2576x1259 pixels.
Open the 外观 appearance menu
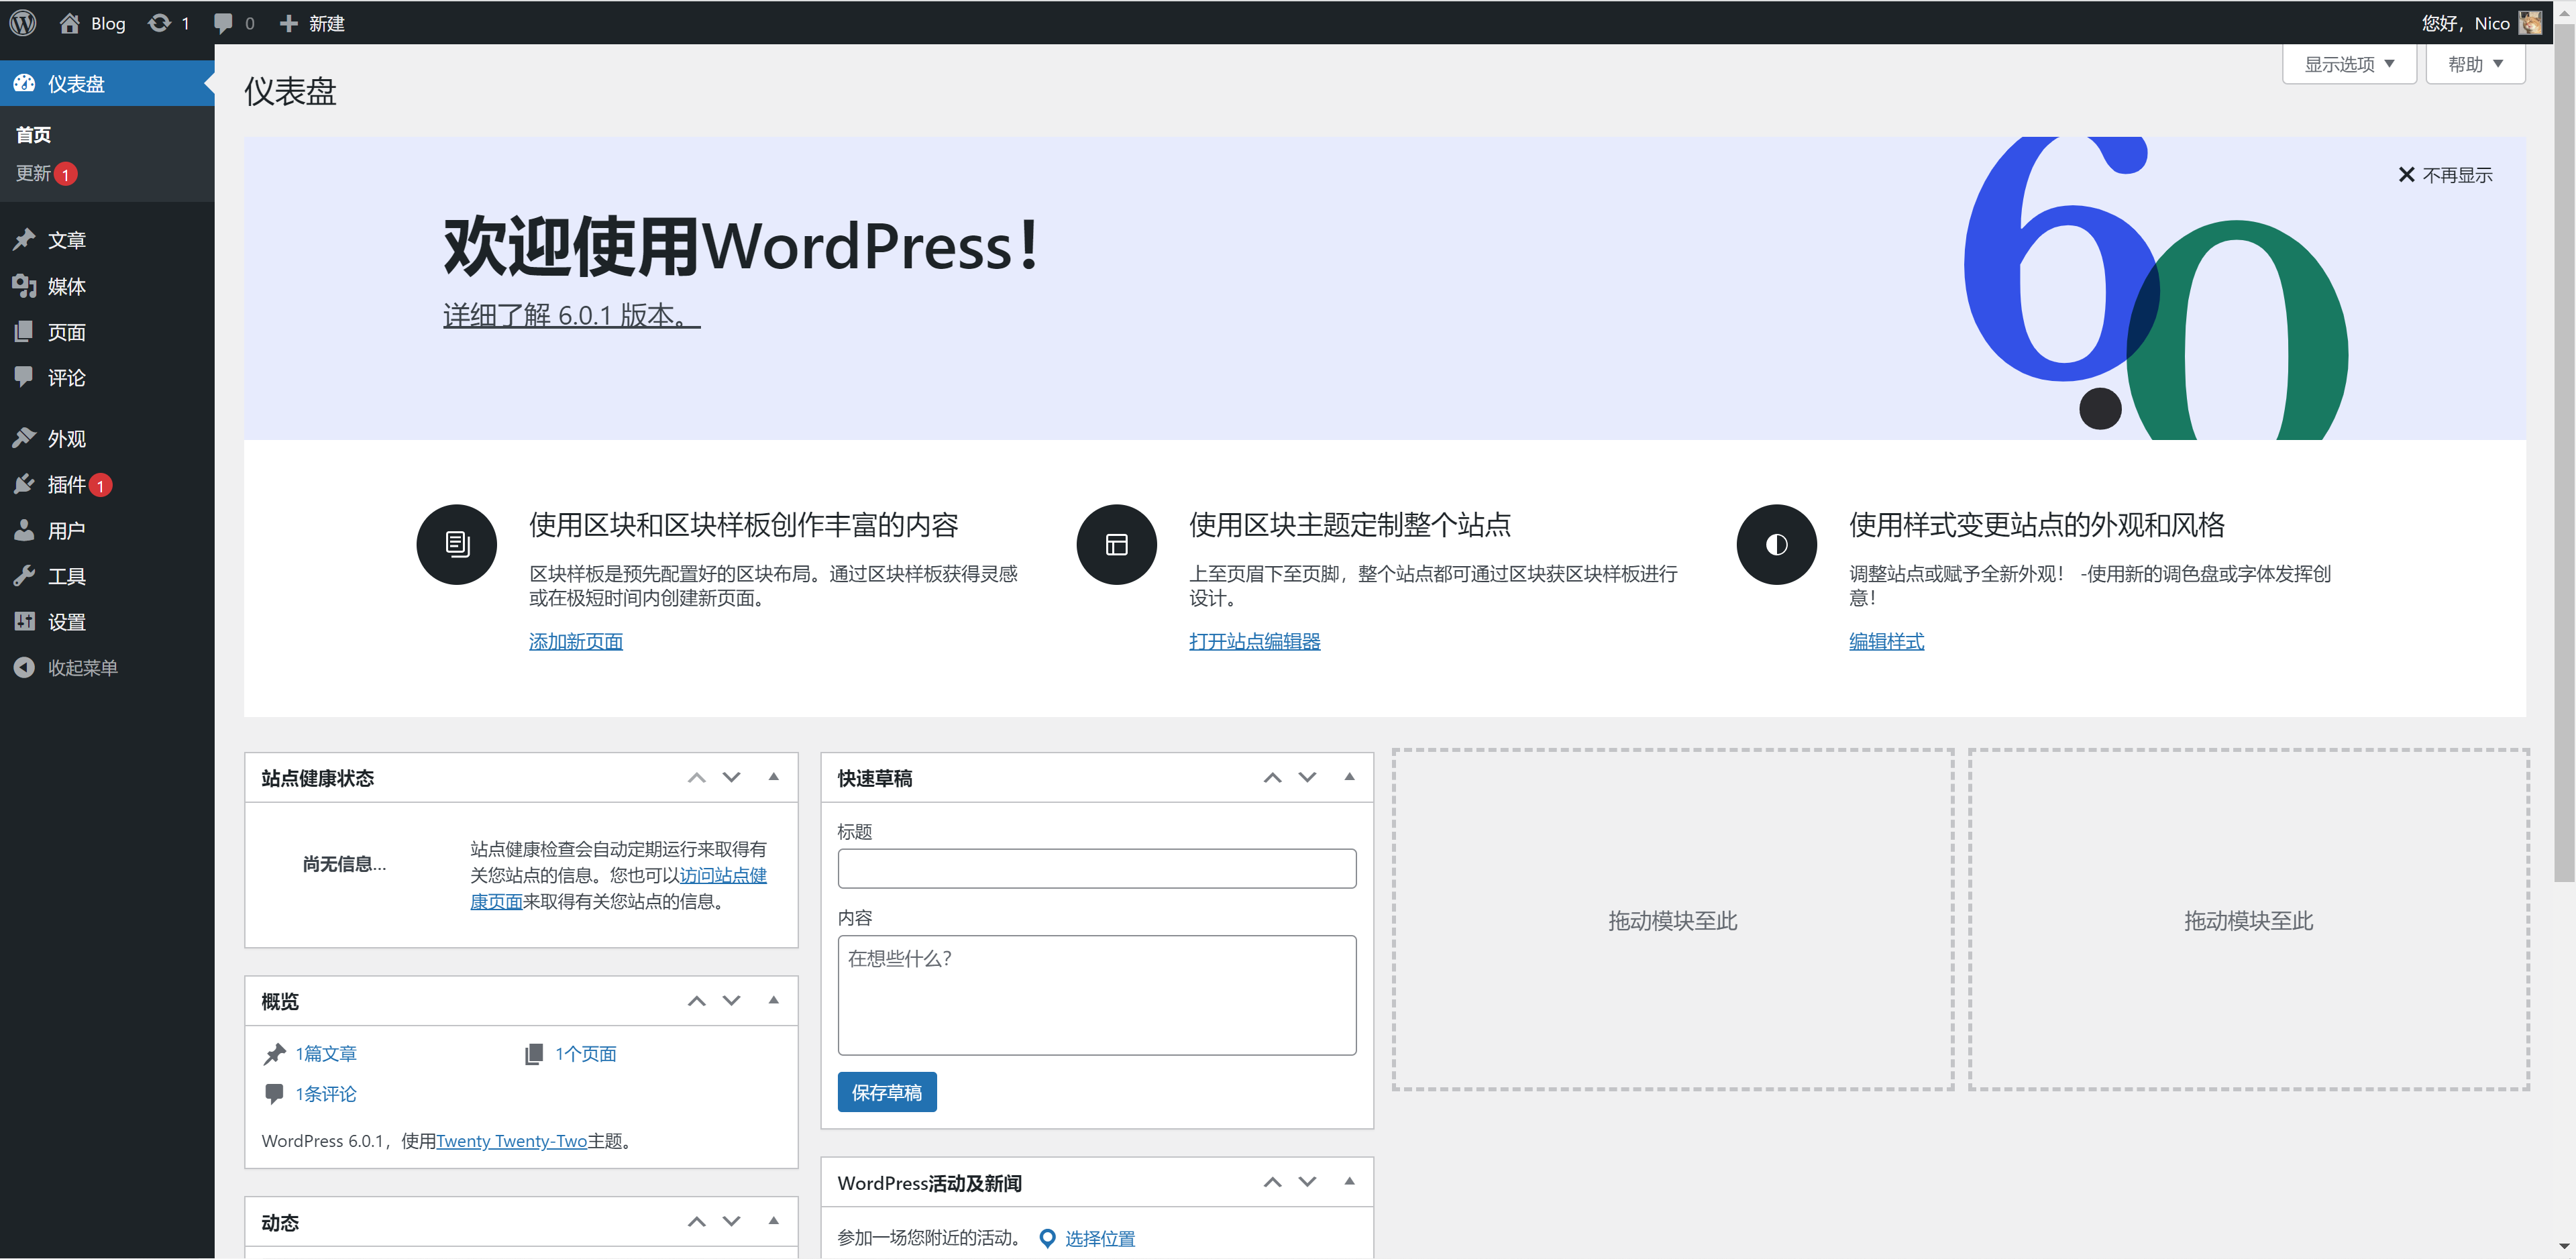(x=66, y=439)
